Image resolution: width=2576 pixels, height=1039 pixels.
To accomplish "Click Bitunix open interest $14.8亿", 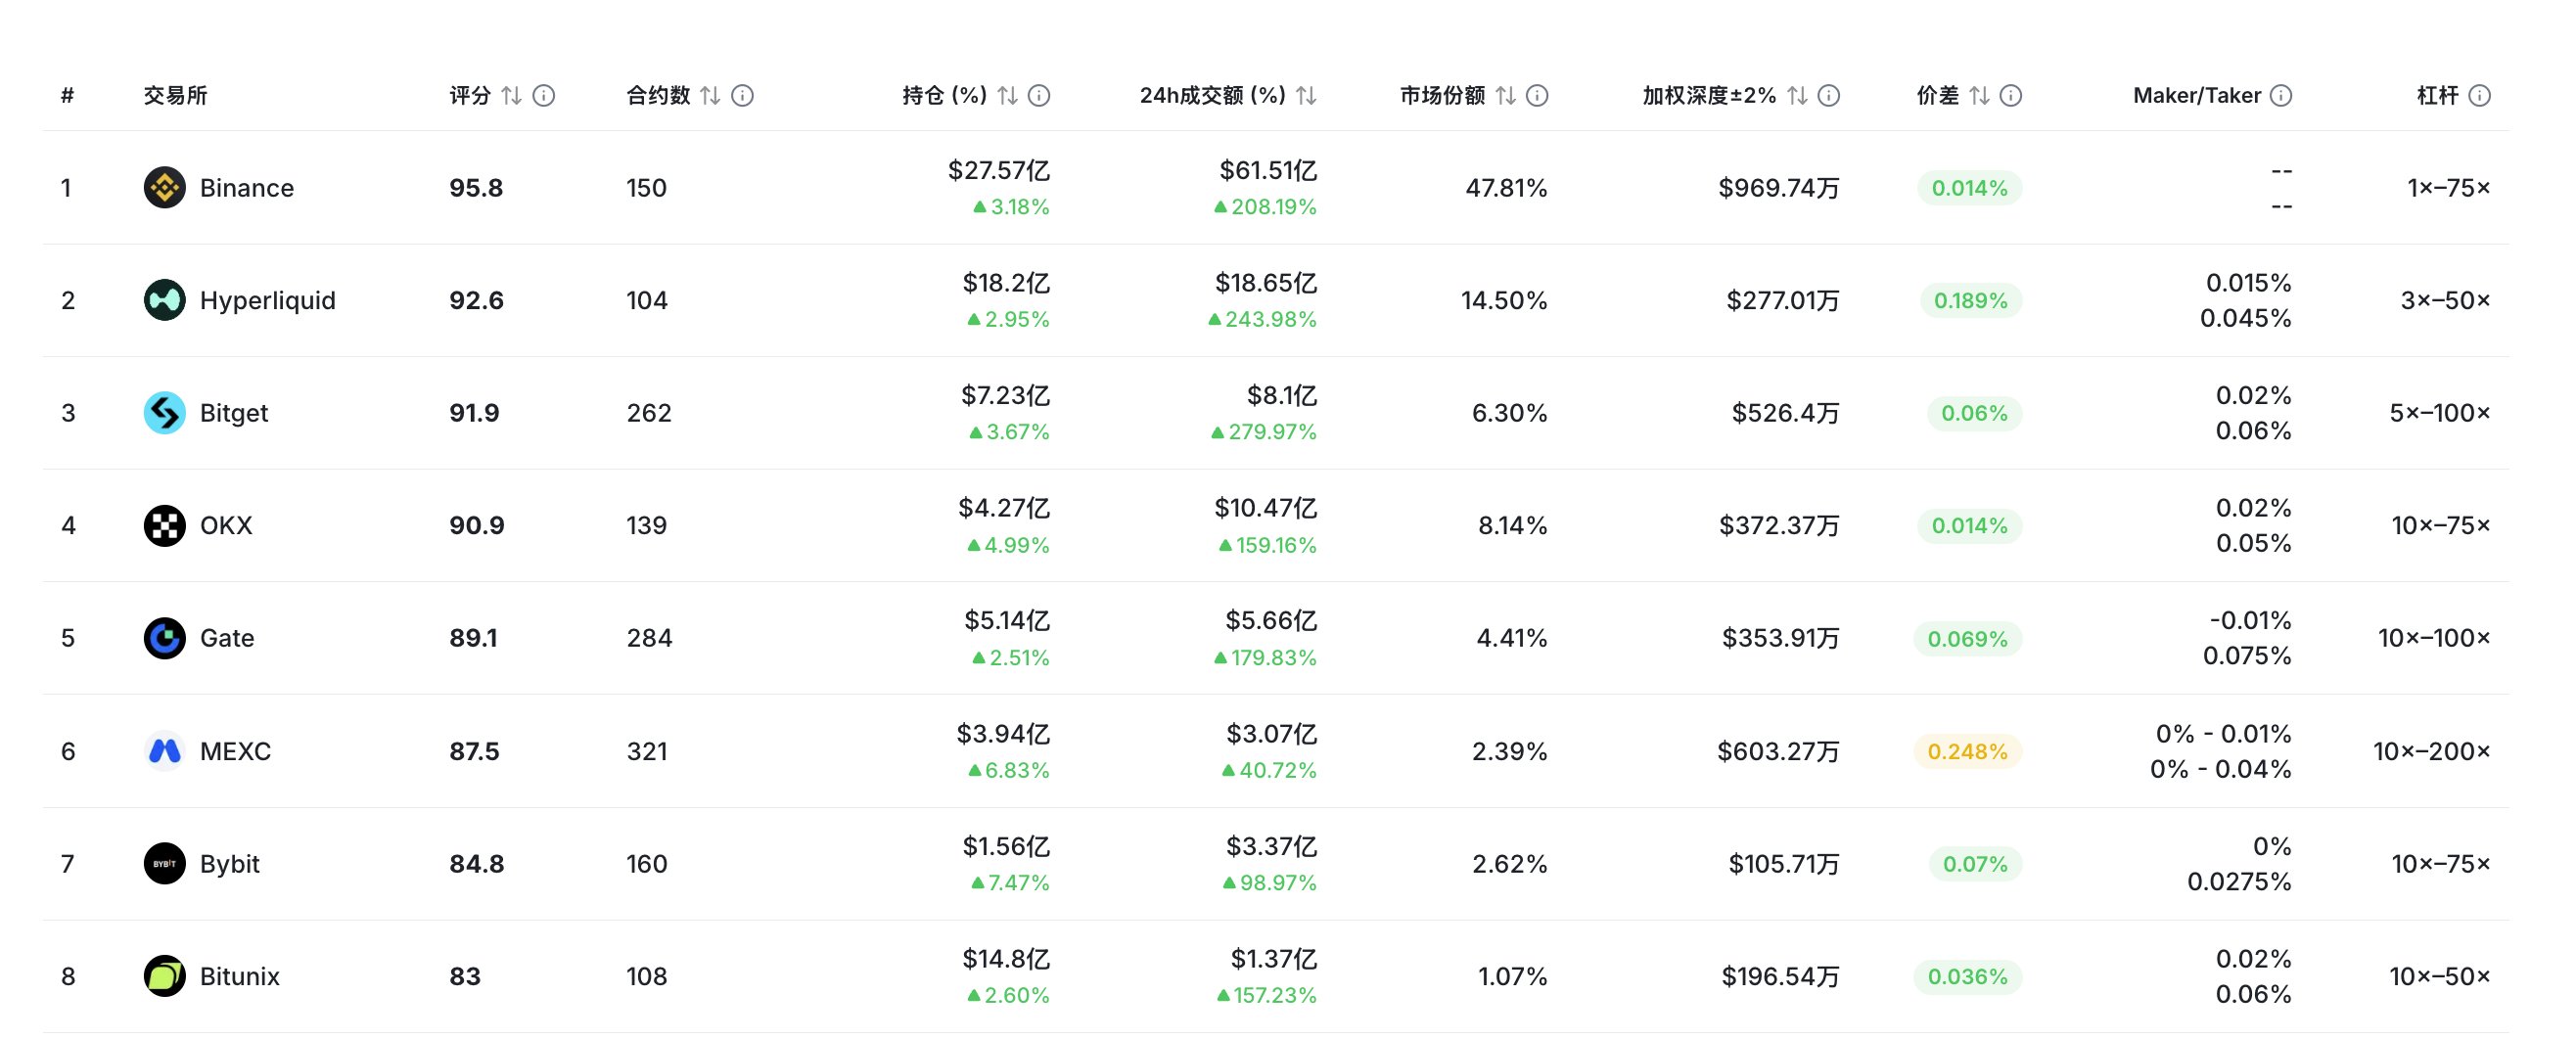I will (1006, 959).
